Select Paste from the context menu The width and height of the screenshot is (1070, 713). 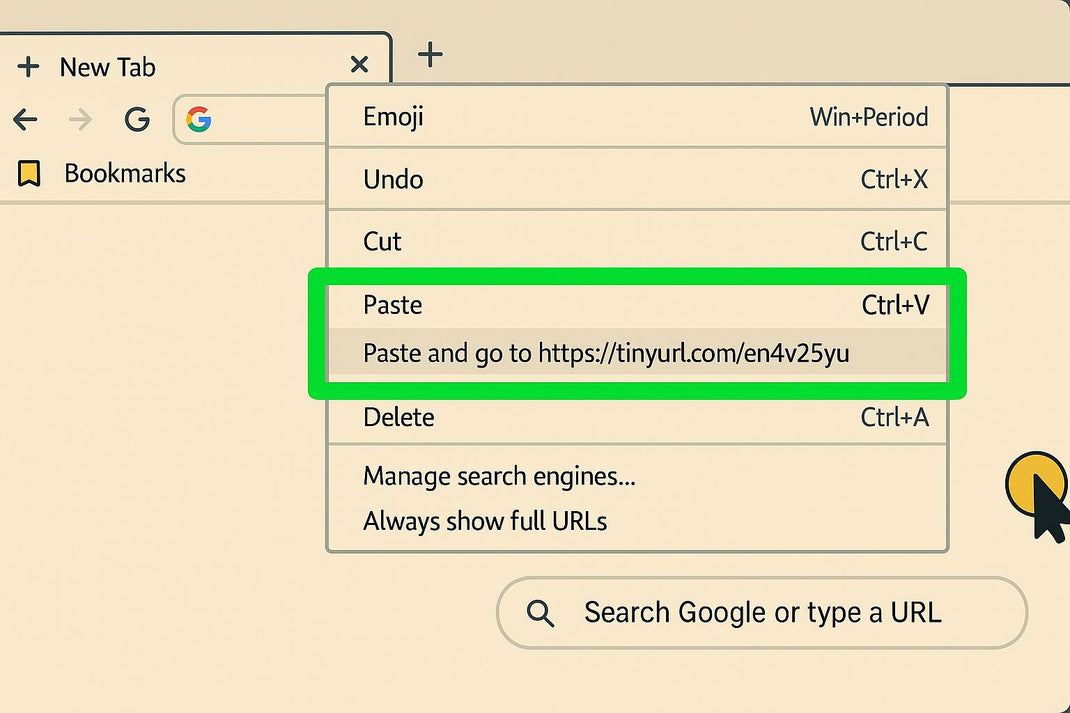(x=392, y=305)
